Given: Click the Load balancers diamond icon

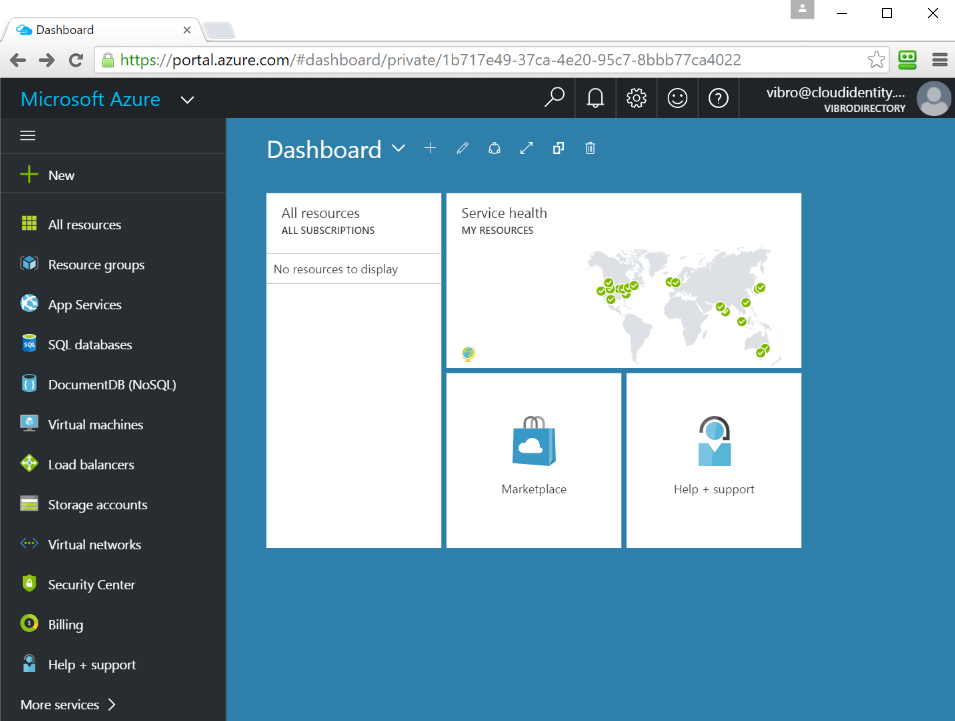Looking at the screenshot, I should point(29,463).
